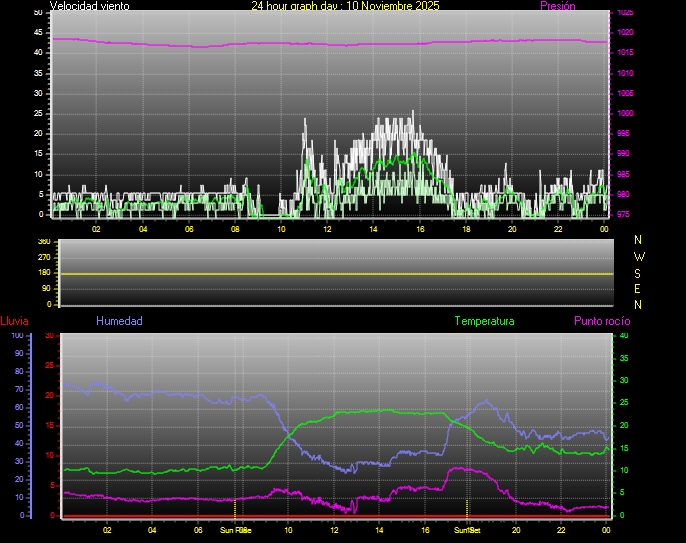Image resolution: width=686 pixels, height=543 pixels.
Task: Click the Punto rocío legend label
Action: 602,321
